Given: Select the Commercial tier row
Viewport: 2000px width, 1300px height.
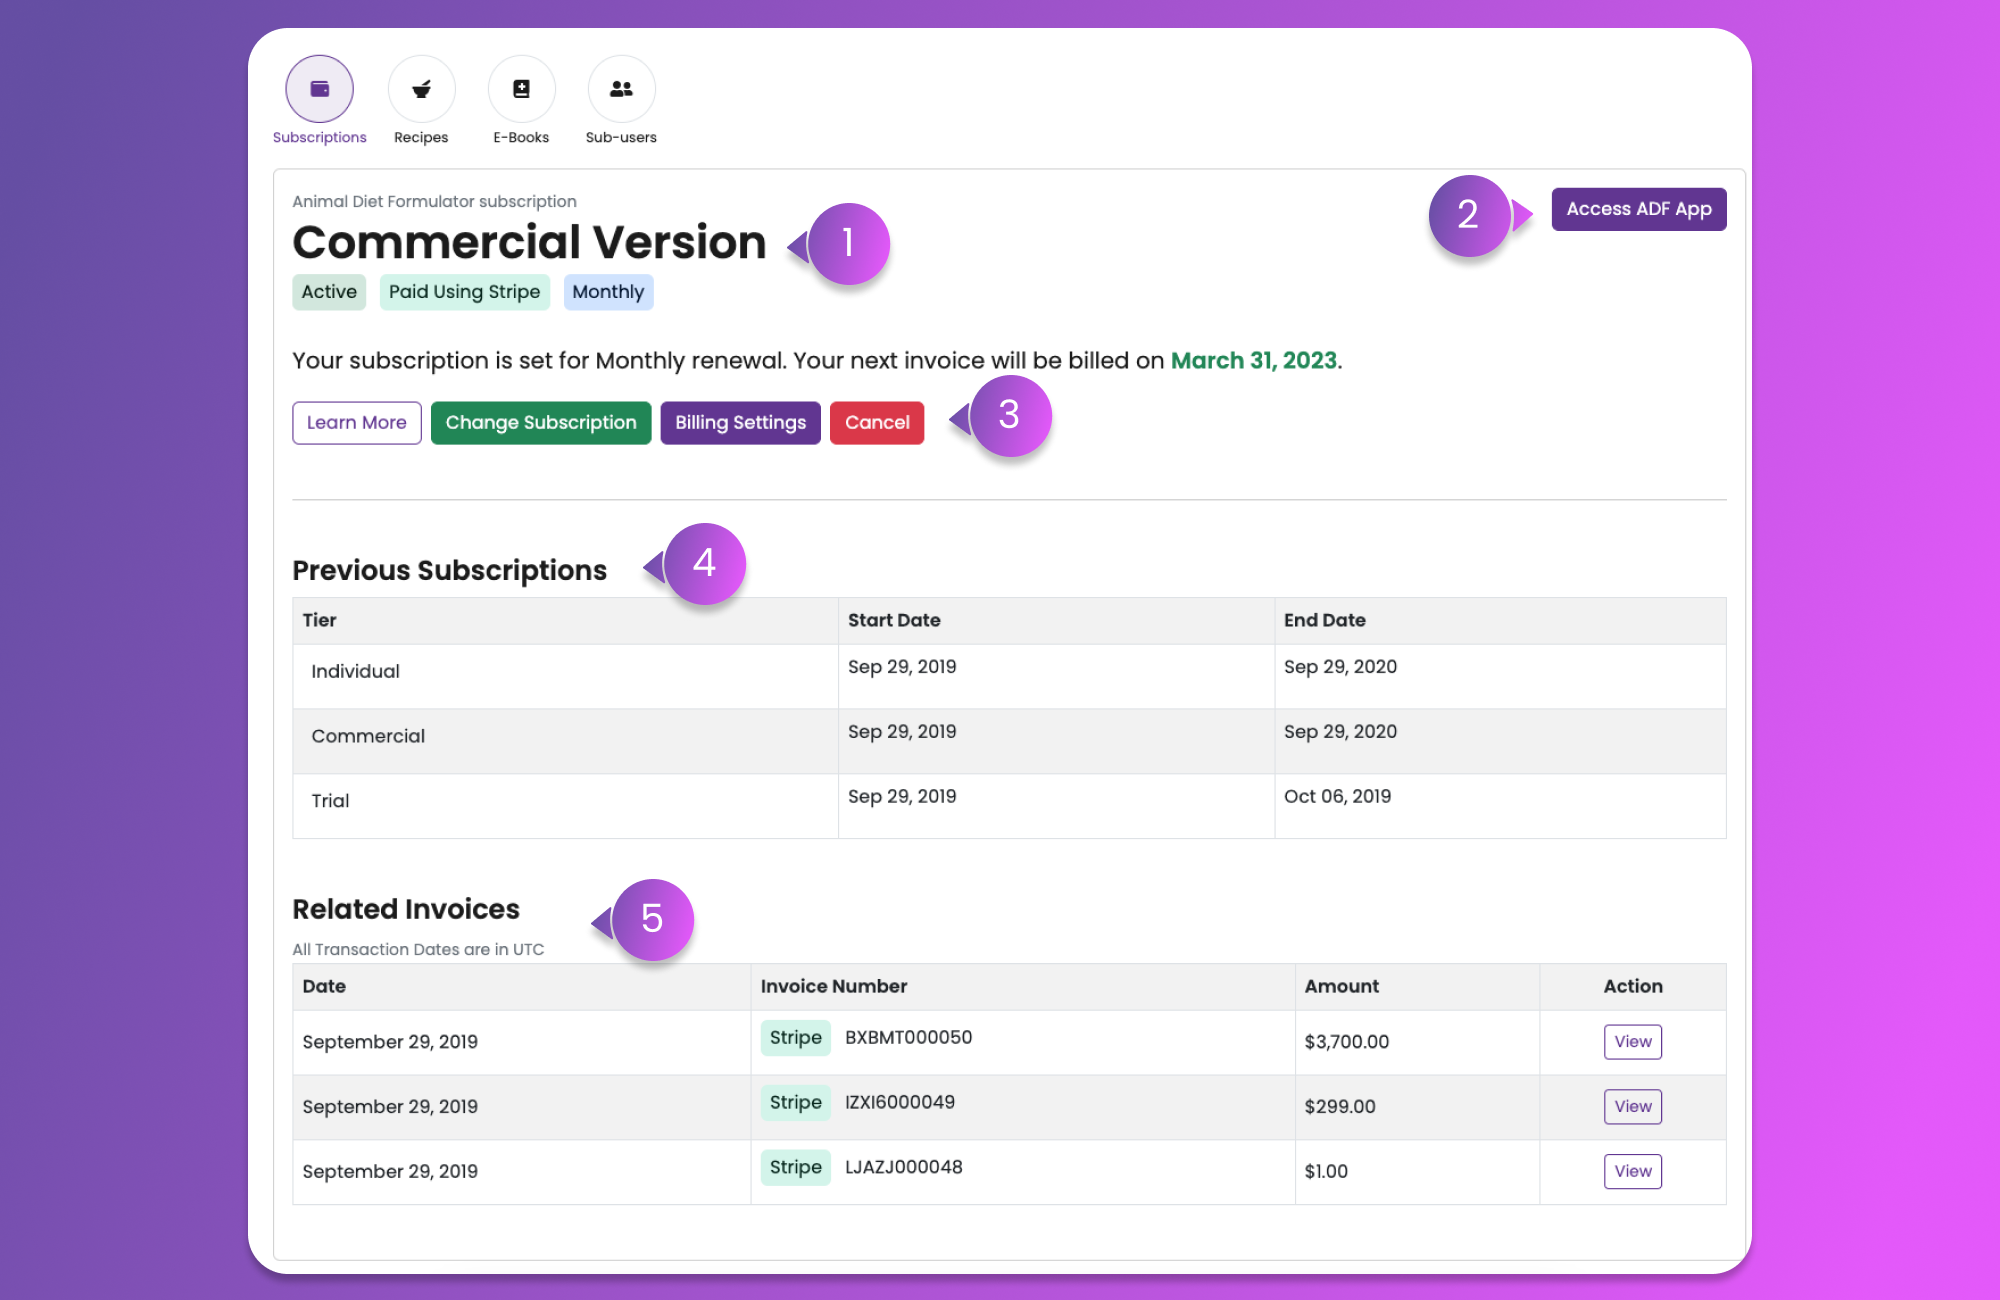Looking at the screenshot, I should tap(368, 736).
